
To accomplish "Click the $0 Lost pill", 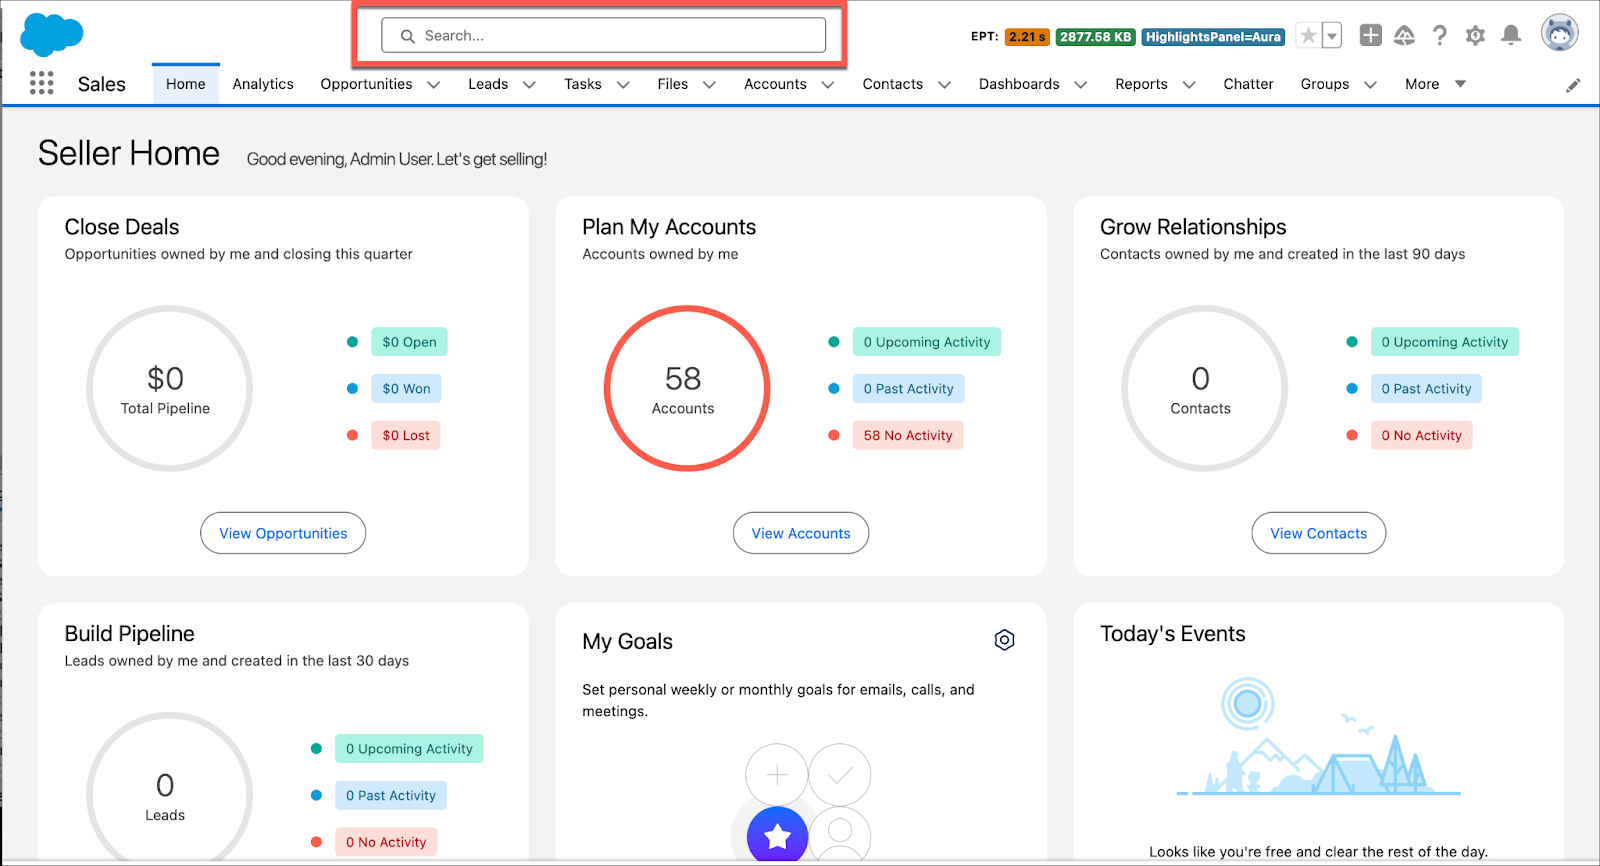I will click(x=405, y=436).
